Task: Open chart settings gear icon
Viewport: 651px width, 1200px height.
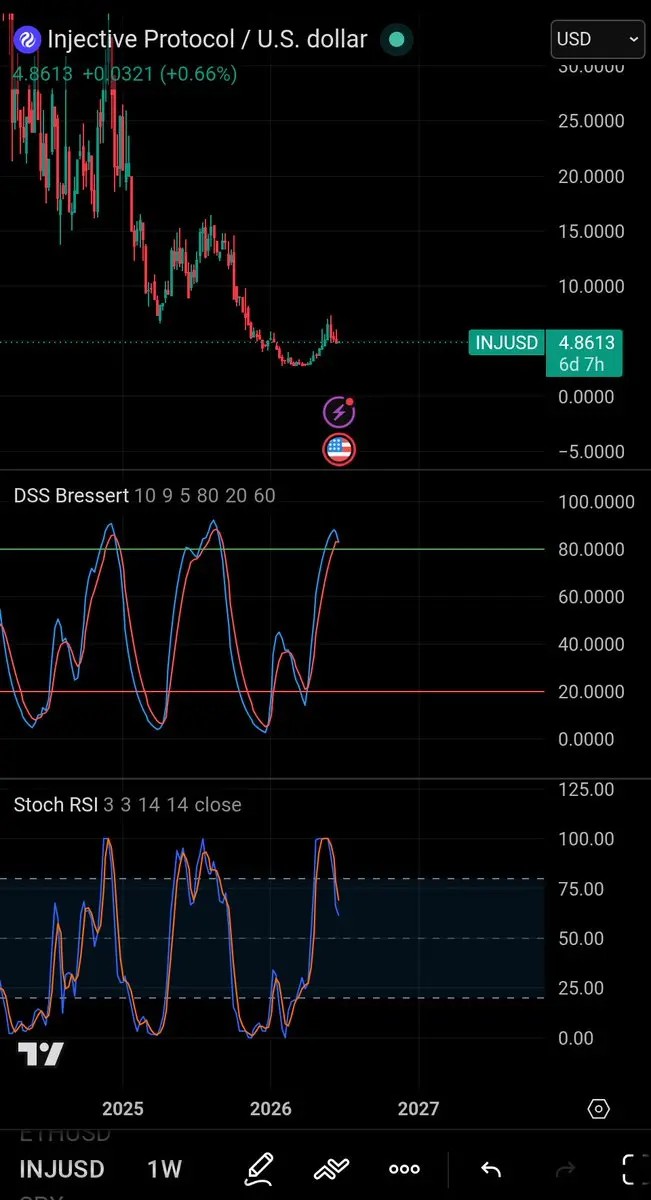Action: pyautogui.click(x=598, y=1108)
